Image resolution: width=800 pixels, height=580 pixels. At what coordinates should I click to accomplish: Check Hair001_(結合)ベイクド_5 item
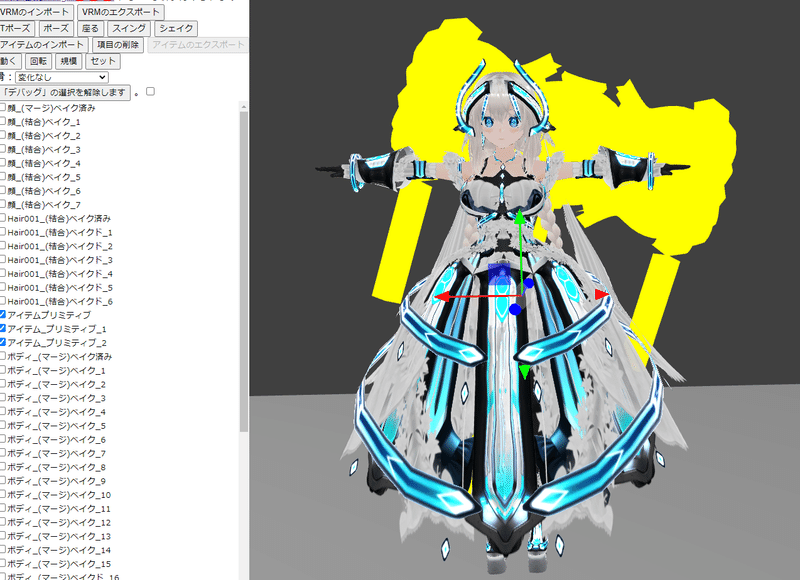tap(3, 287)
